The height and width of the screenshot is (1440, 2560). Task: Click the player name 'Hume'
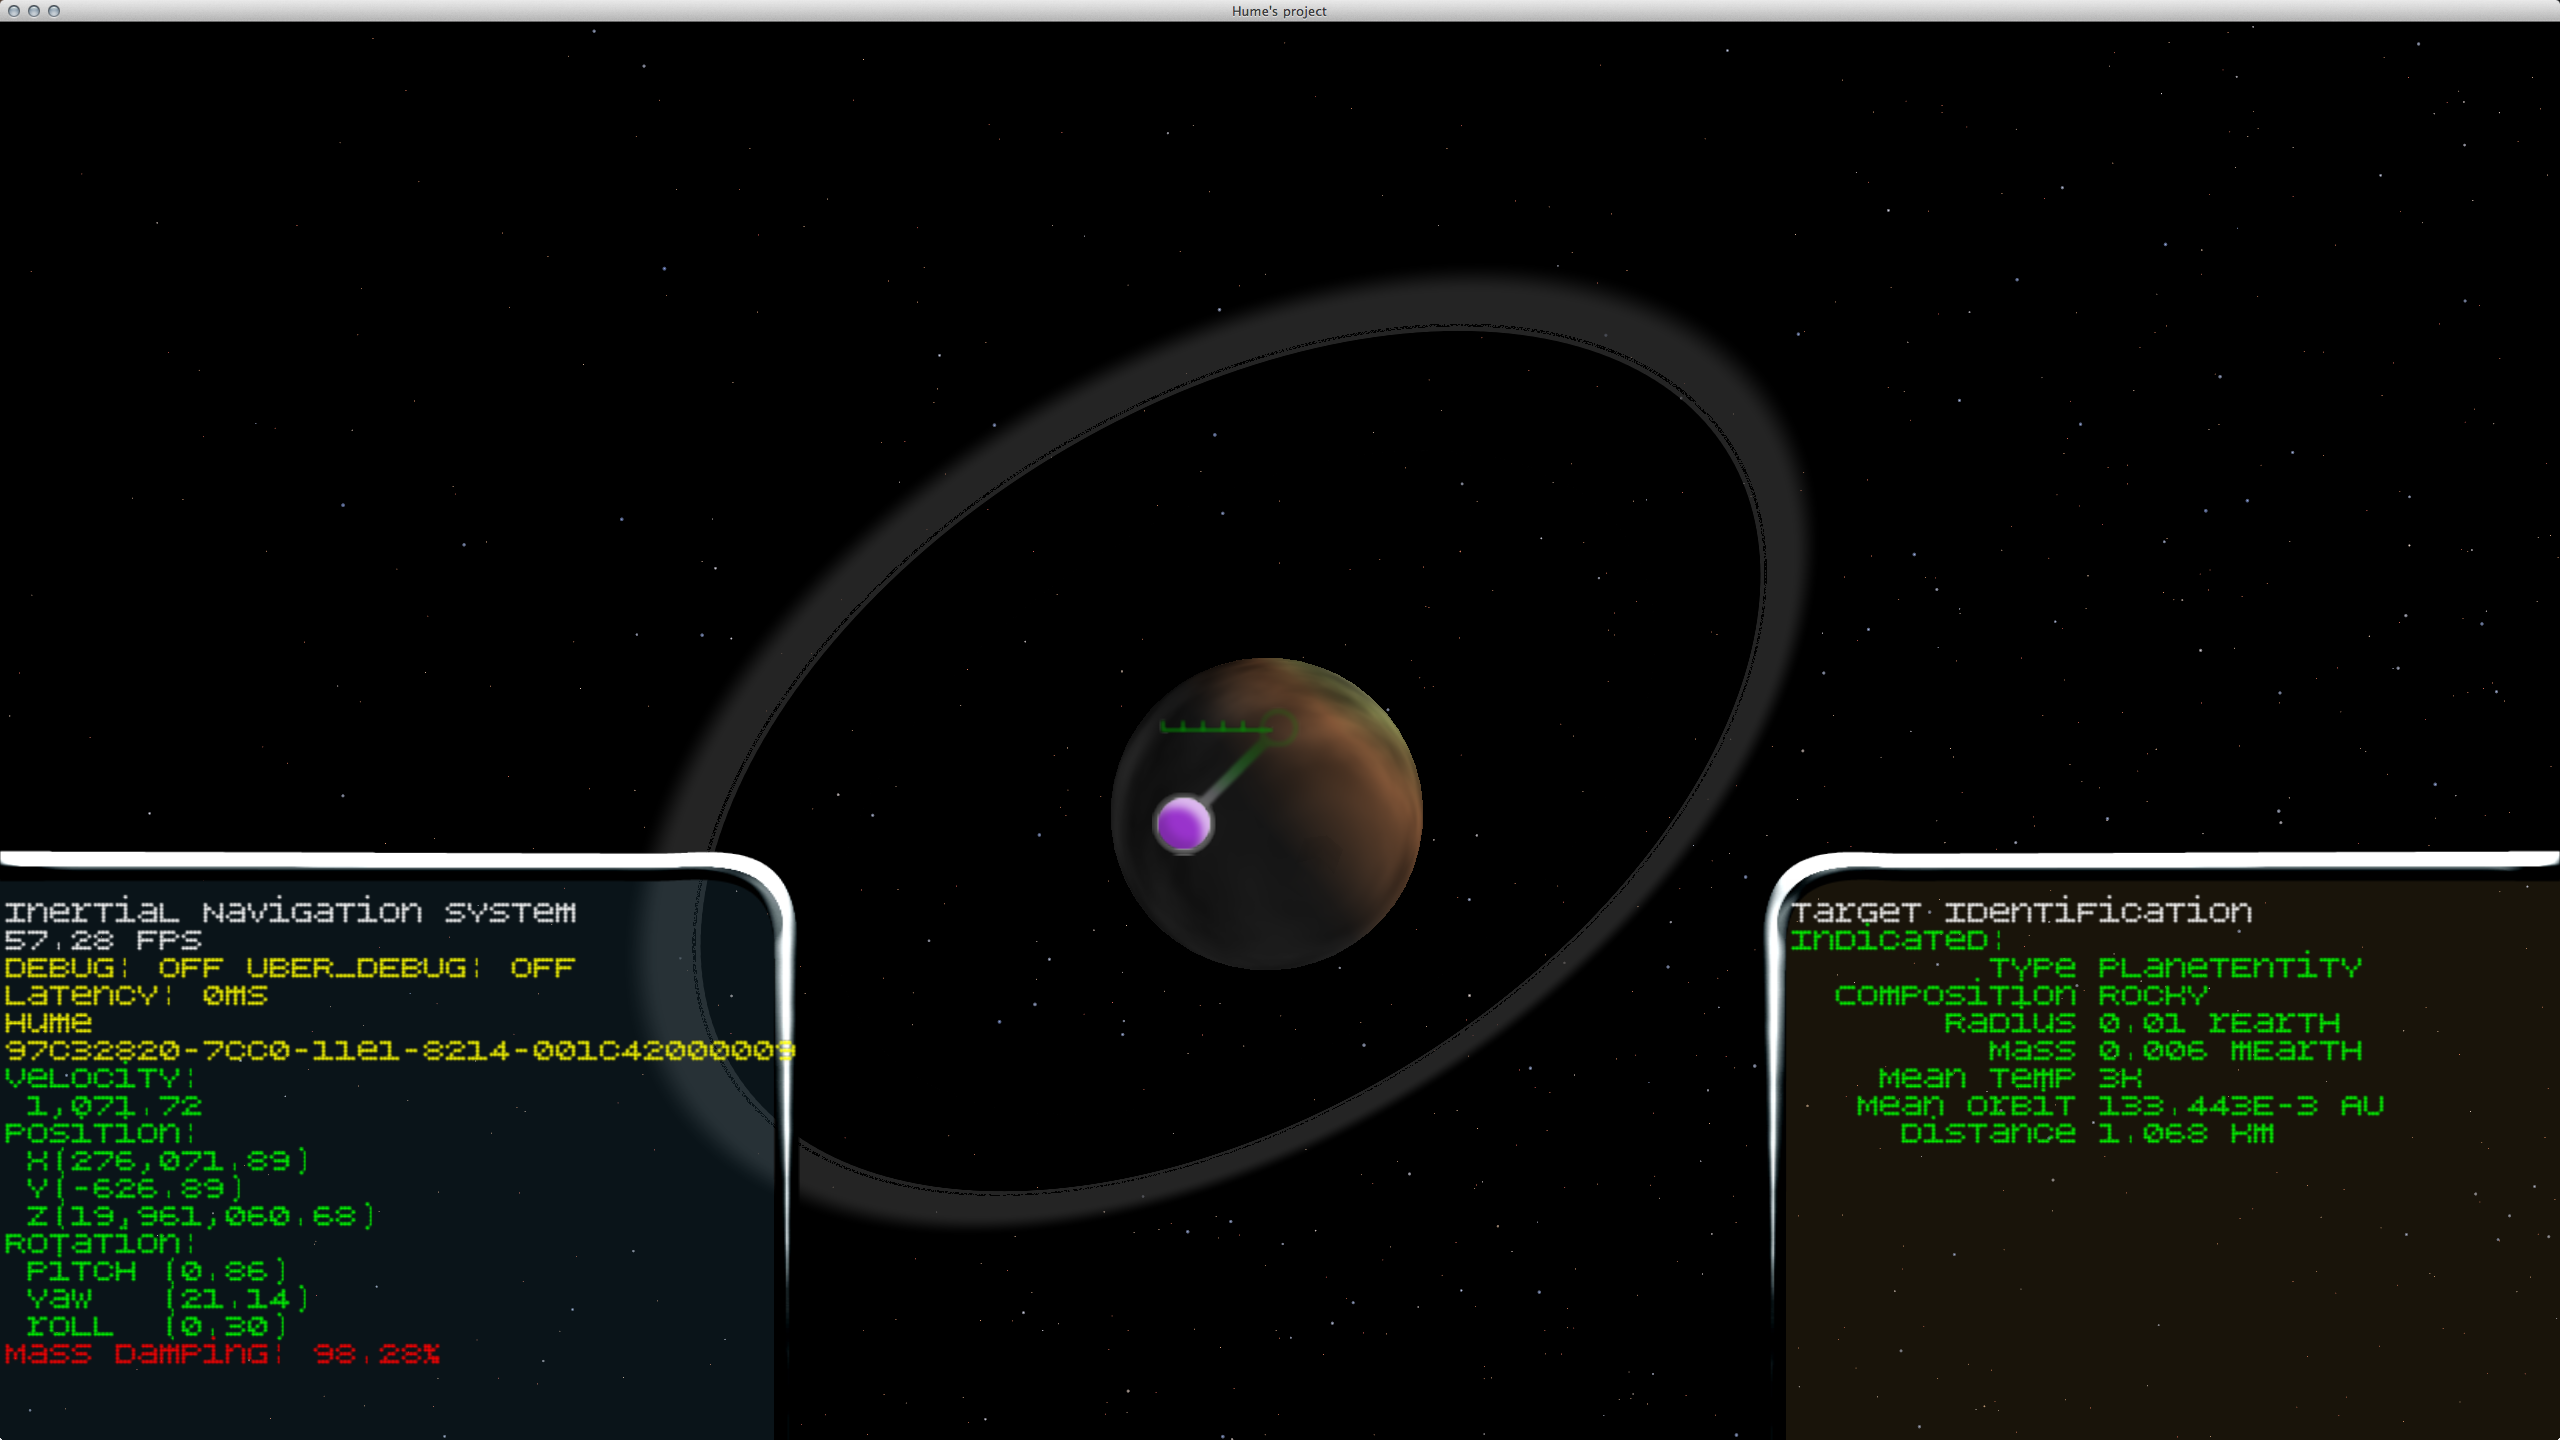pos(48,1023)
